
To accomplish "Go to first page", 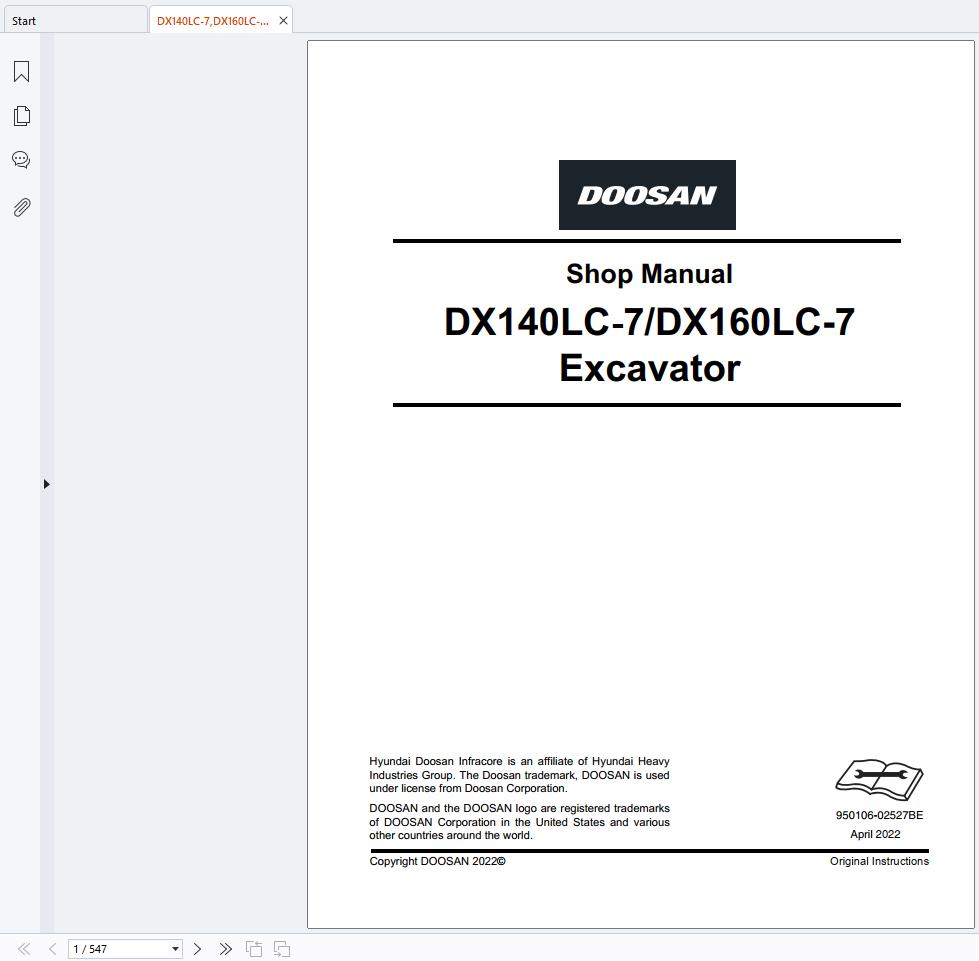I will [x=24, y=949].
